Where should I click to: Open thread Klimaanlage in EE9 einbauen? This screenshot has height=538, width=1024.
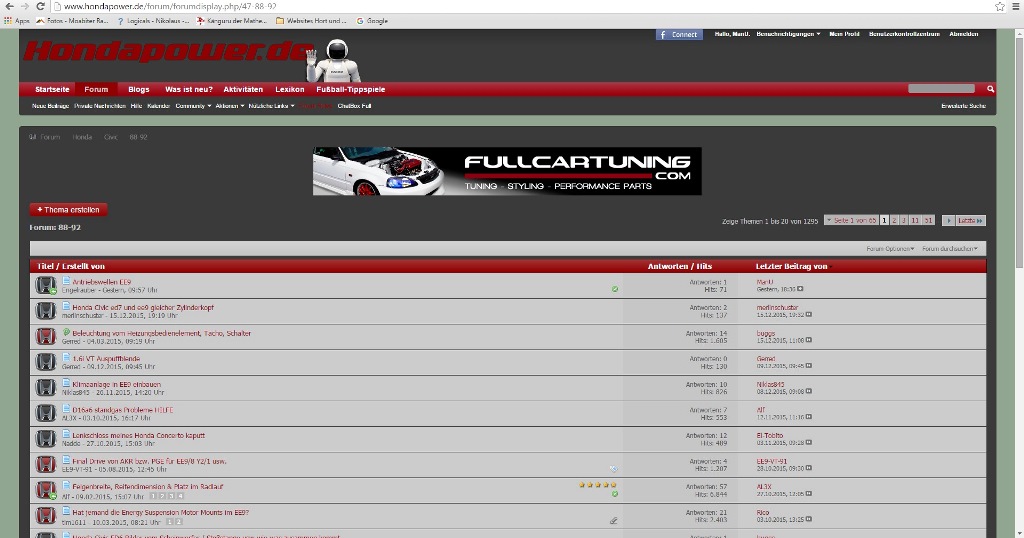116,384
